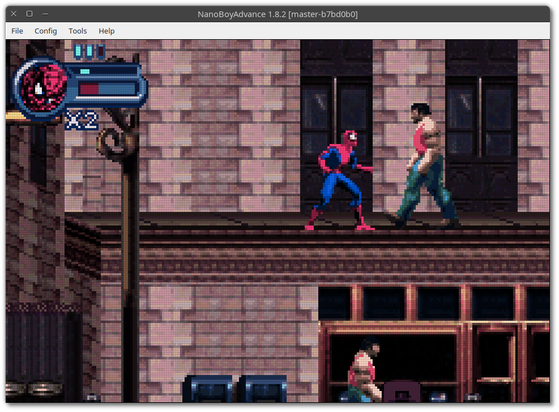Minimize the NanoBoyAdvance window
The height and width of the screenshot is (412, 559).
click(45, 14)
